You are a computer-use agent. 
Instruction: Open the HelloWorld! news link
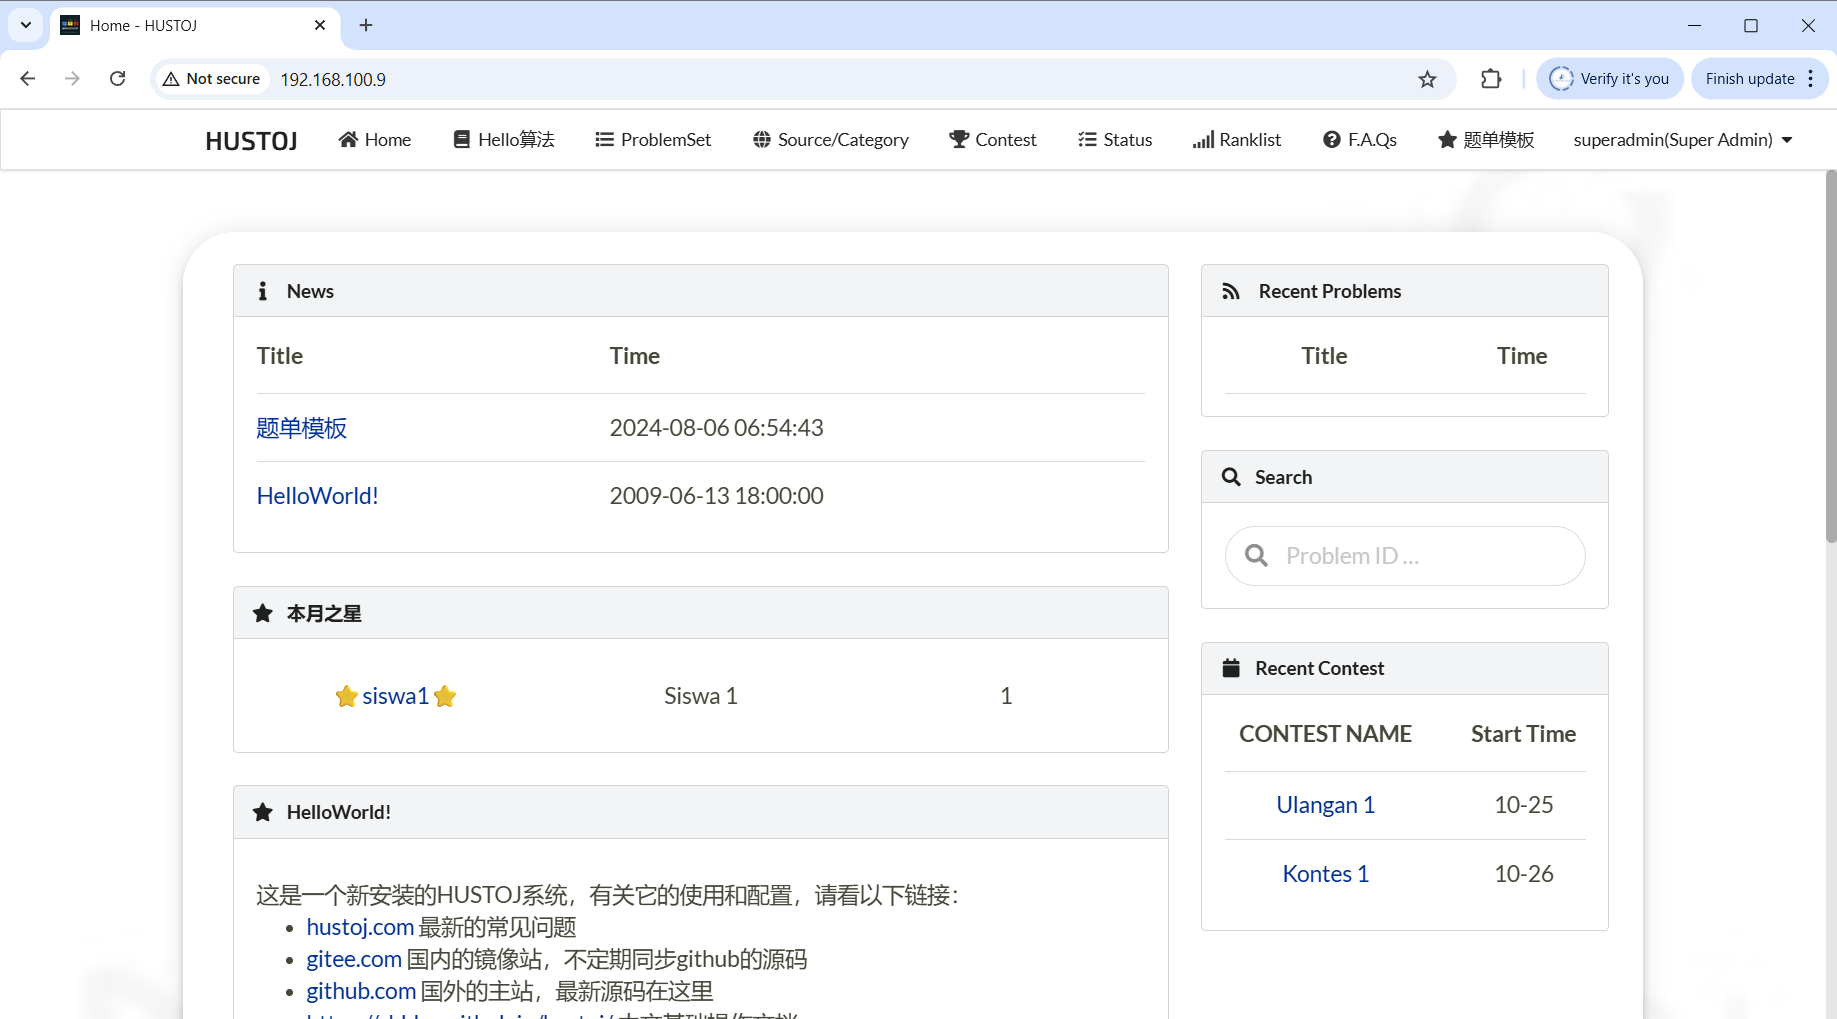click(x=317, y=496)
